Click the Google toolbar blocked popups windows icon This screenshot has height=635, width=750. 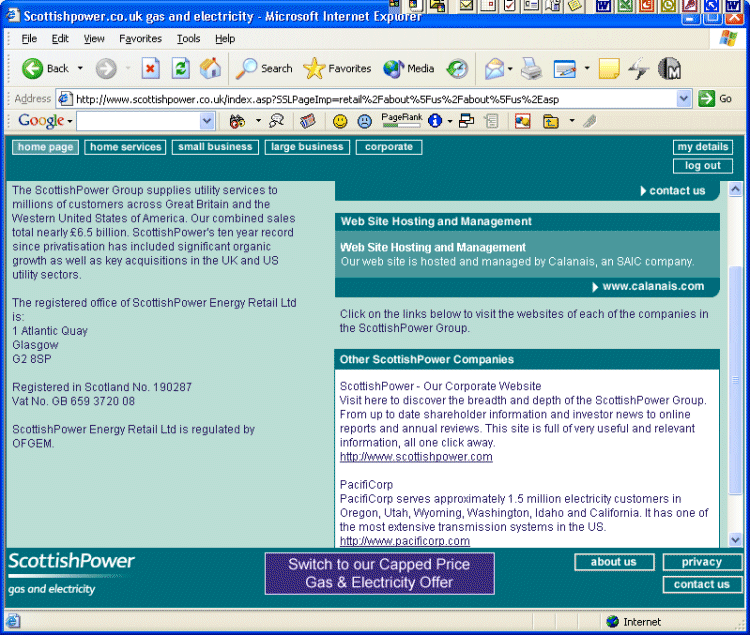[466, 121]
